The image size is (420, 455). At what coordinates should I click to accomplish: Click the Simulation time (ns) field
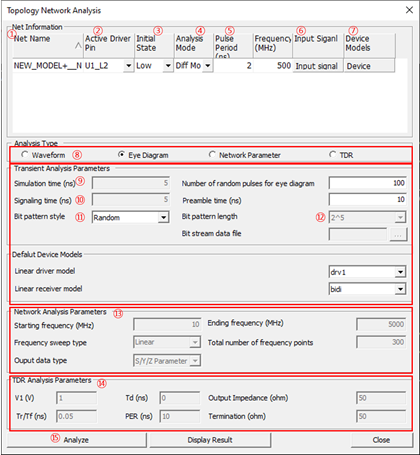(131, 183)
